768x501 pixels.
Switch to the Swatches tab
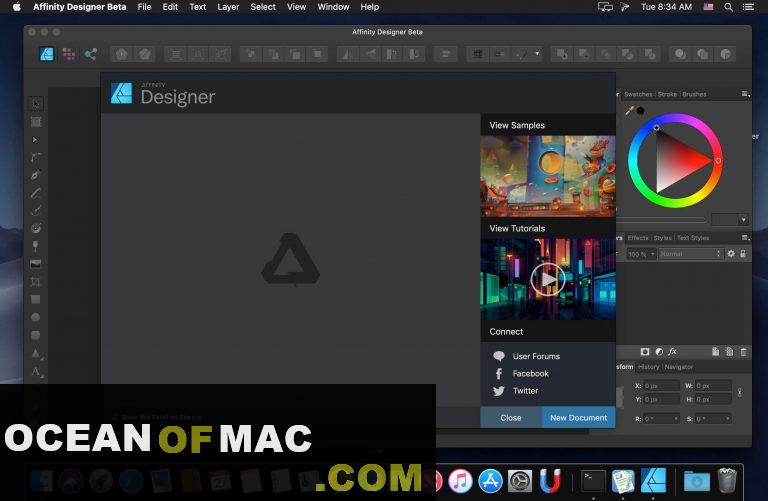tap(638, 94)
